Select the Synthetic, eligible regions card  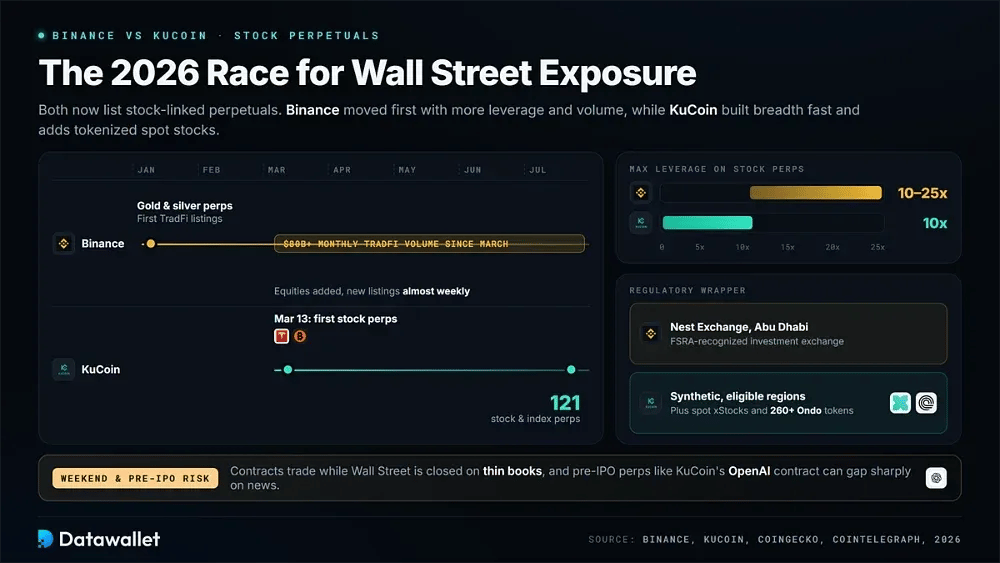(x=788, y=403)
